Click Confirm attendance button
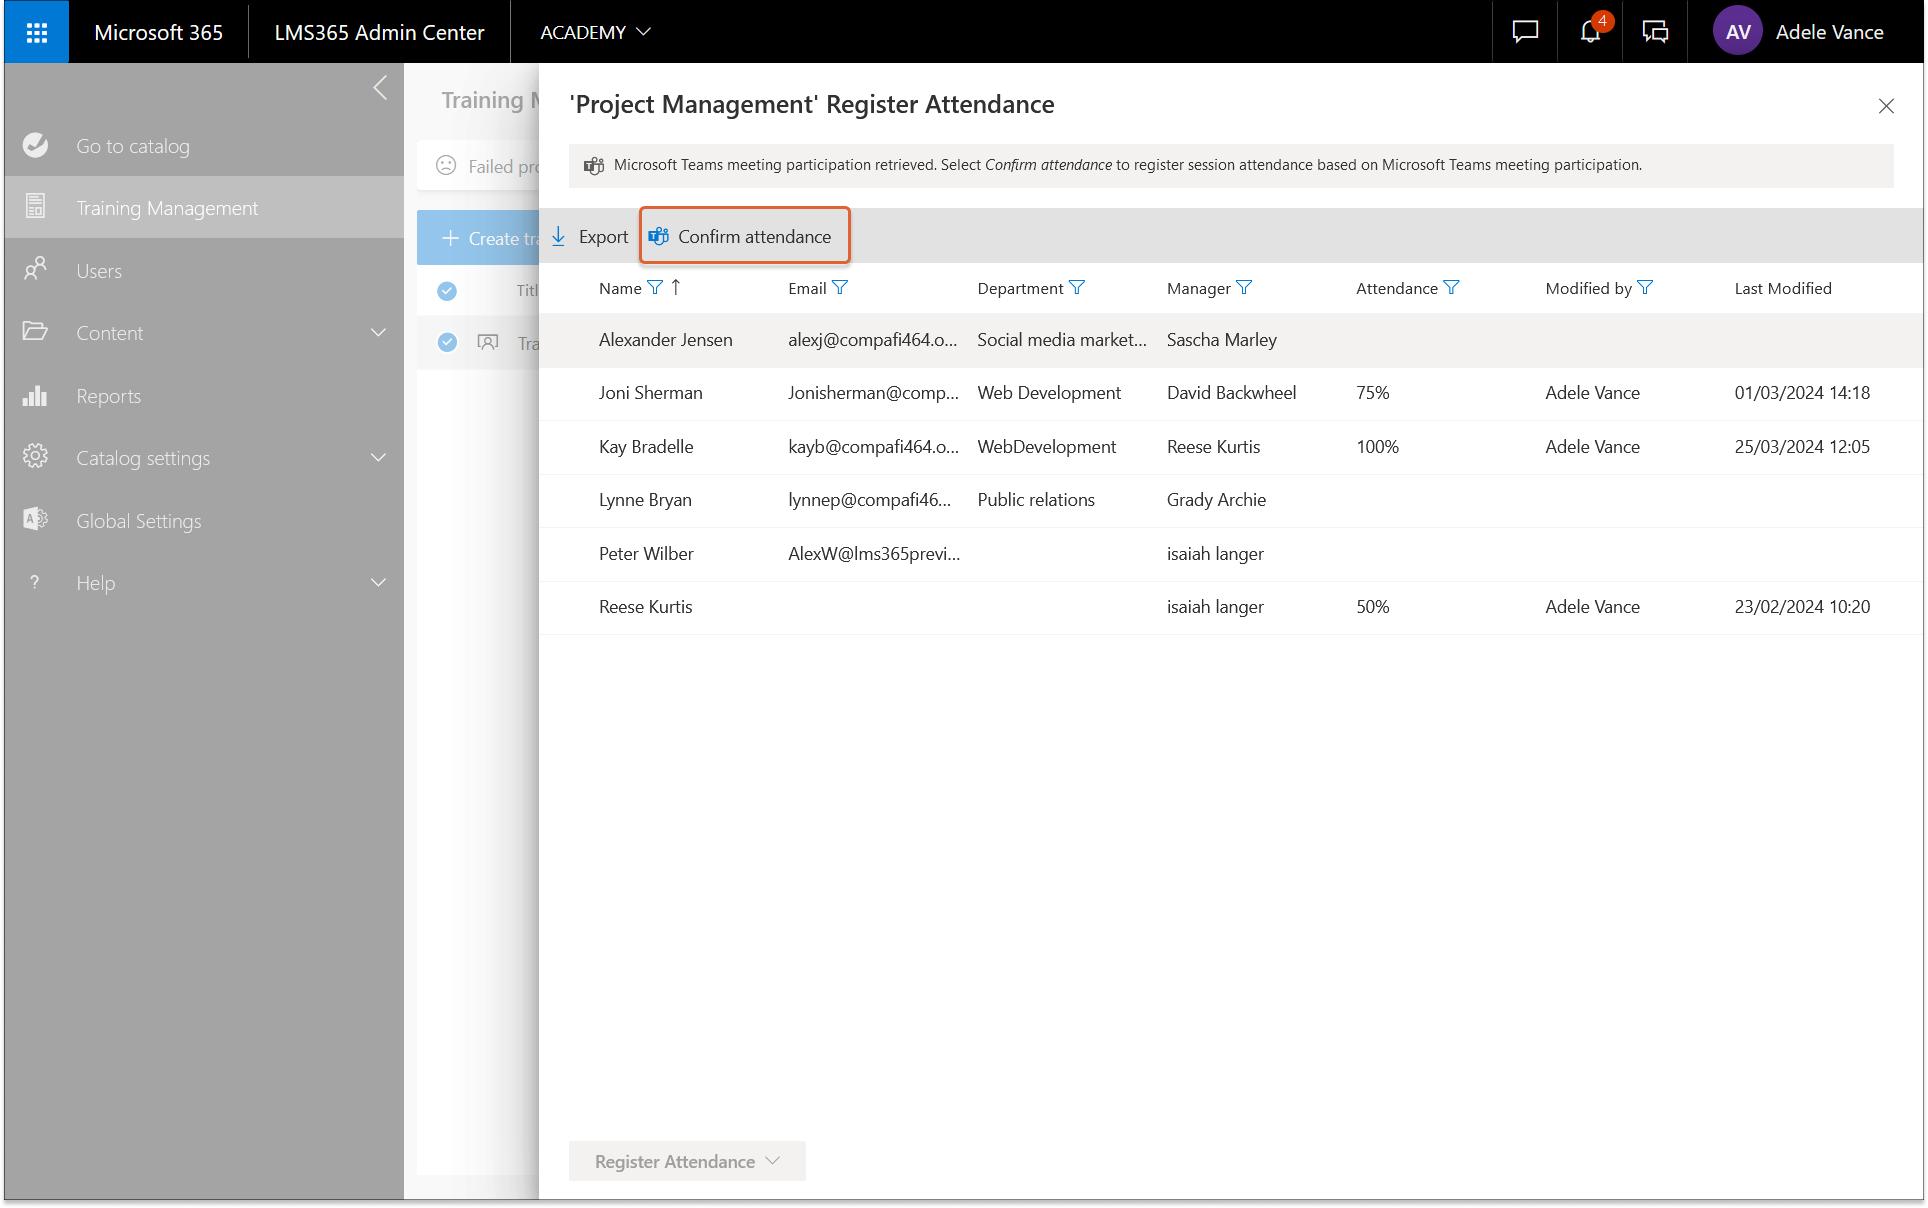Screen dimensions: 1928x1208 pyautogui.click(x=744, y=237)
